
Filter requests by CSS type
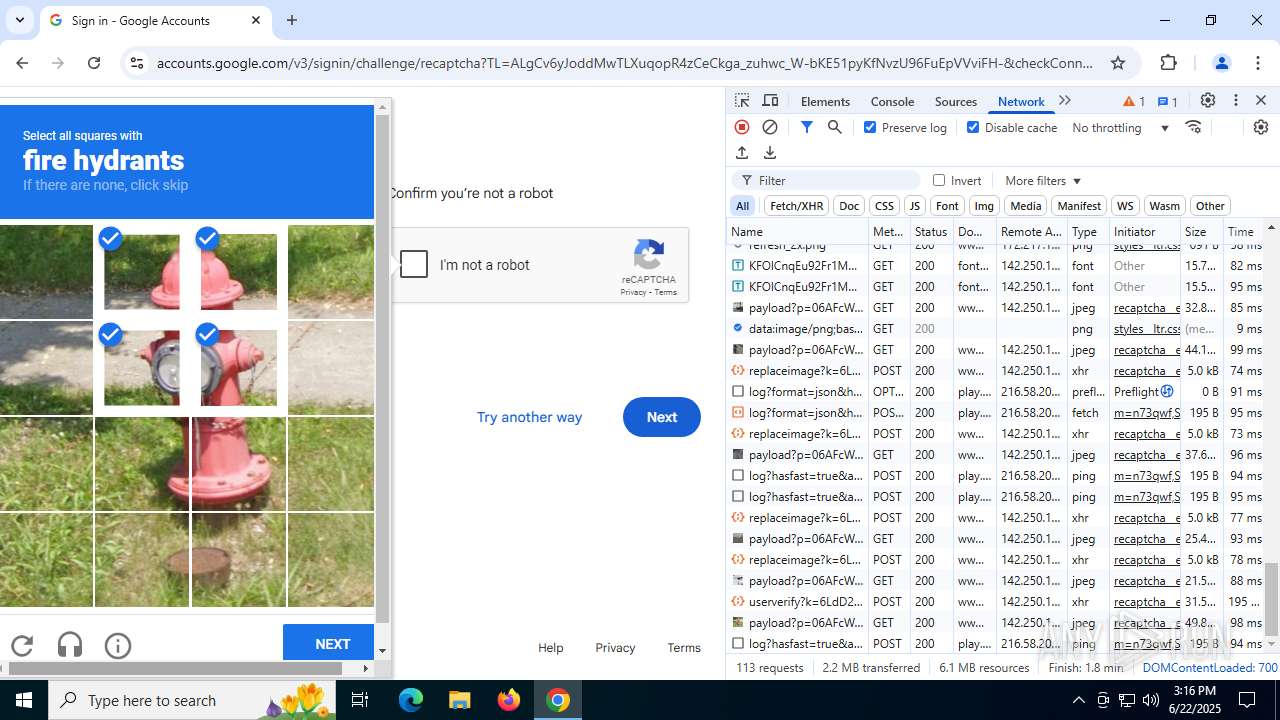tap(884, 206)
